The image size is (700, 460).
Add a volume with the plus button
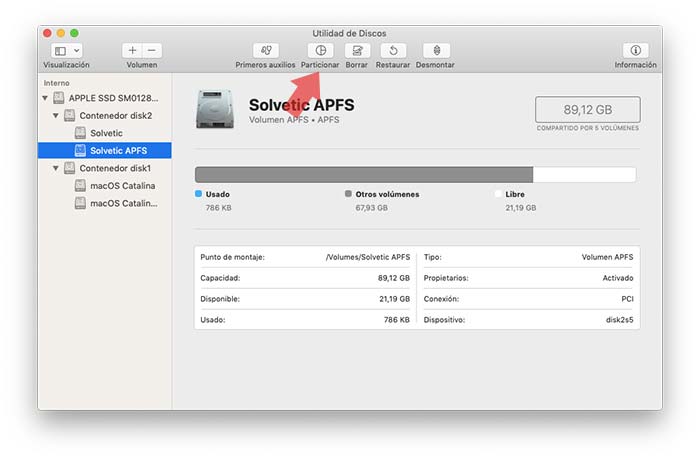point(132,50)
